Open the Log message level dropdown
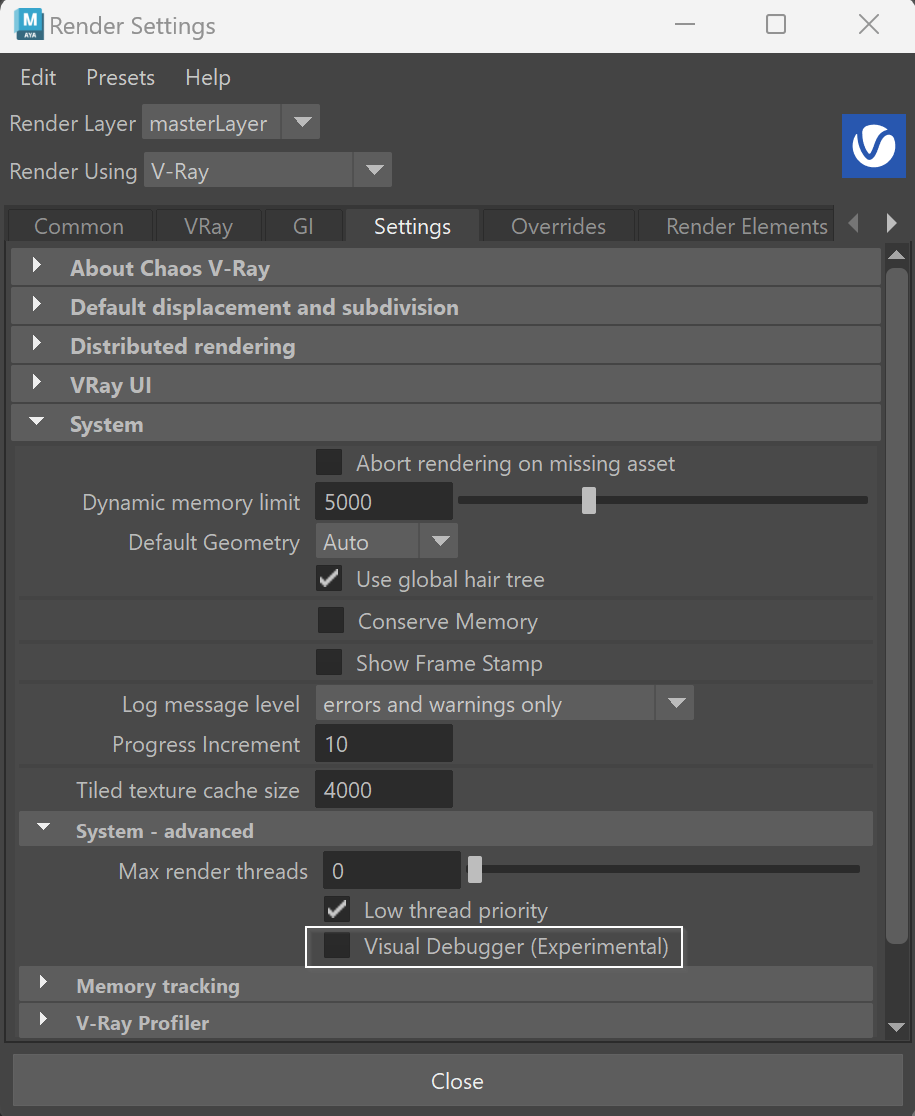915x1116 pixels. tap(504, 703)
